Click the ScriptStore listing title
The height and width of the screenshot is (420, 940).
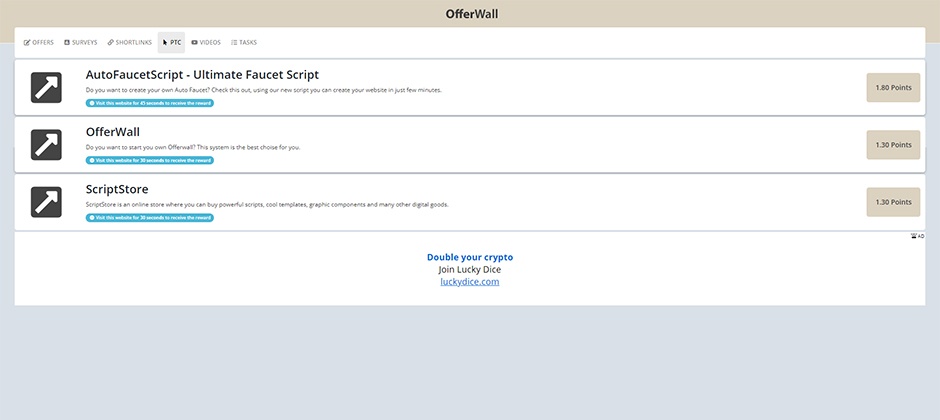pos(117,189)
